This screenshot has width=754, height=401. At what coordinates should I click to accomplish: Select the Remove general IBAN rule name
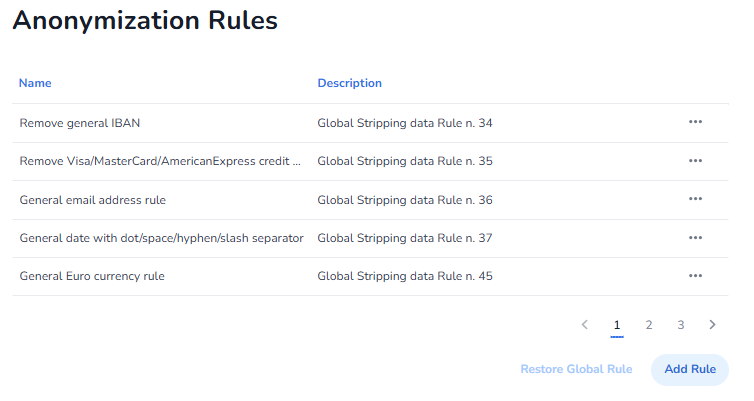pyautogui.click(x=80, y=123)
